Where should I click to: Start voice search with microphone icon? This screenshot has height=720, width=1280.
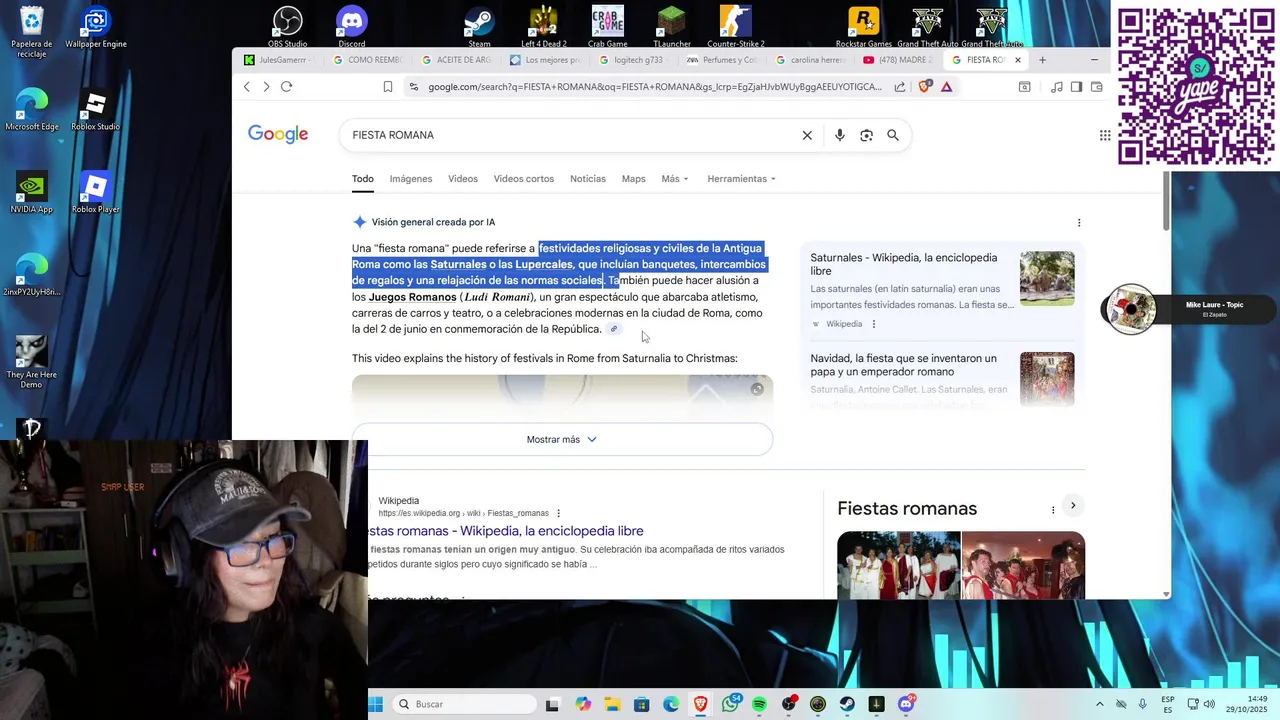pyautogui.click(x=840, y=135)
